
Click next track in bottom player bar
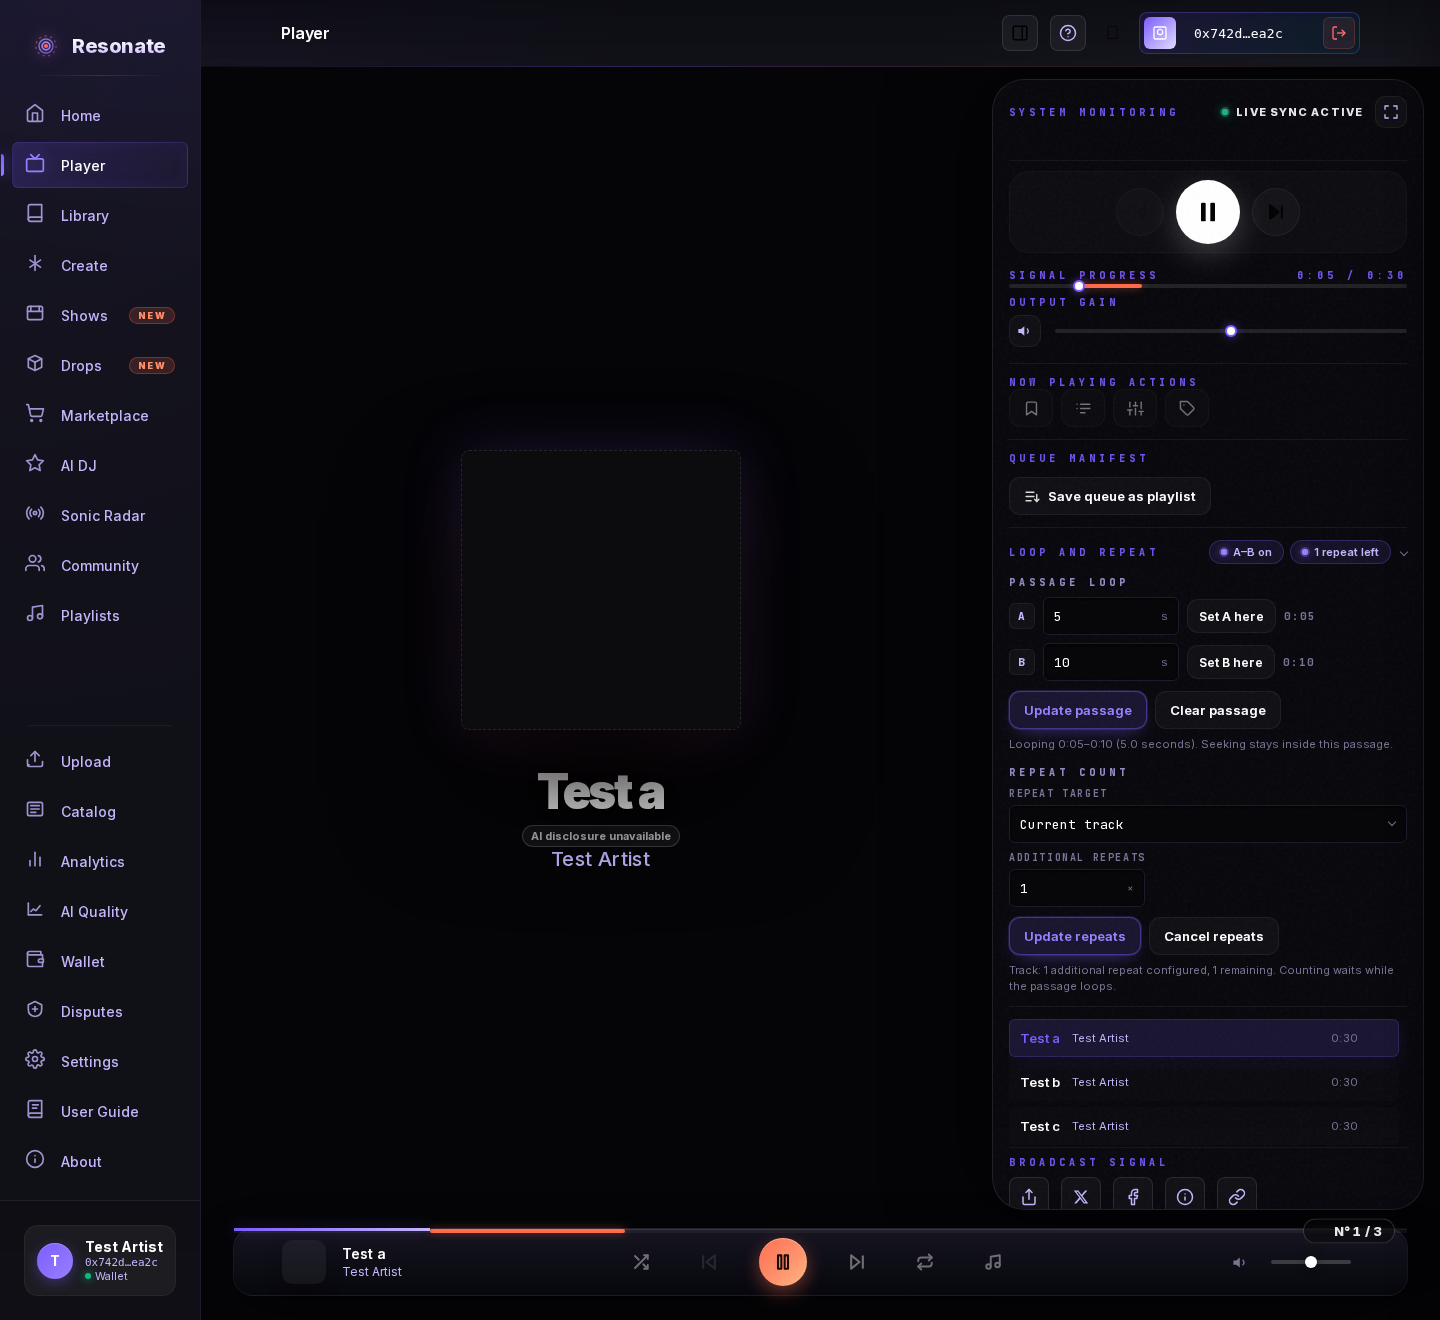(857, 1262)
